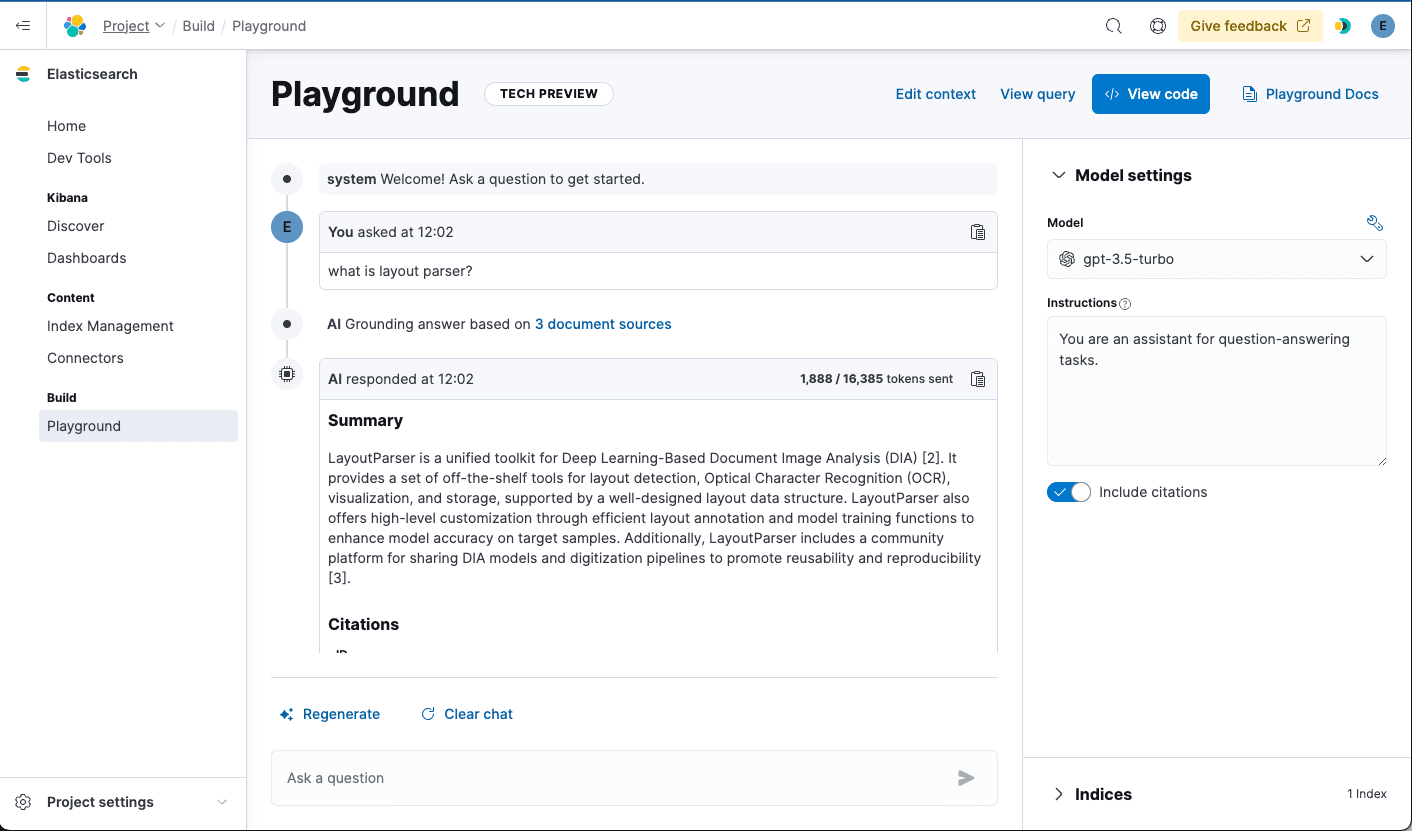Click Regenerate to redo the answer
The width and height of the screenshot is (1412, 831).
point(330,714)
